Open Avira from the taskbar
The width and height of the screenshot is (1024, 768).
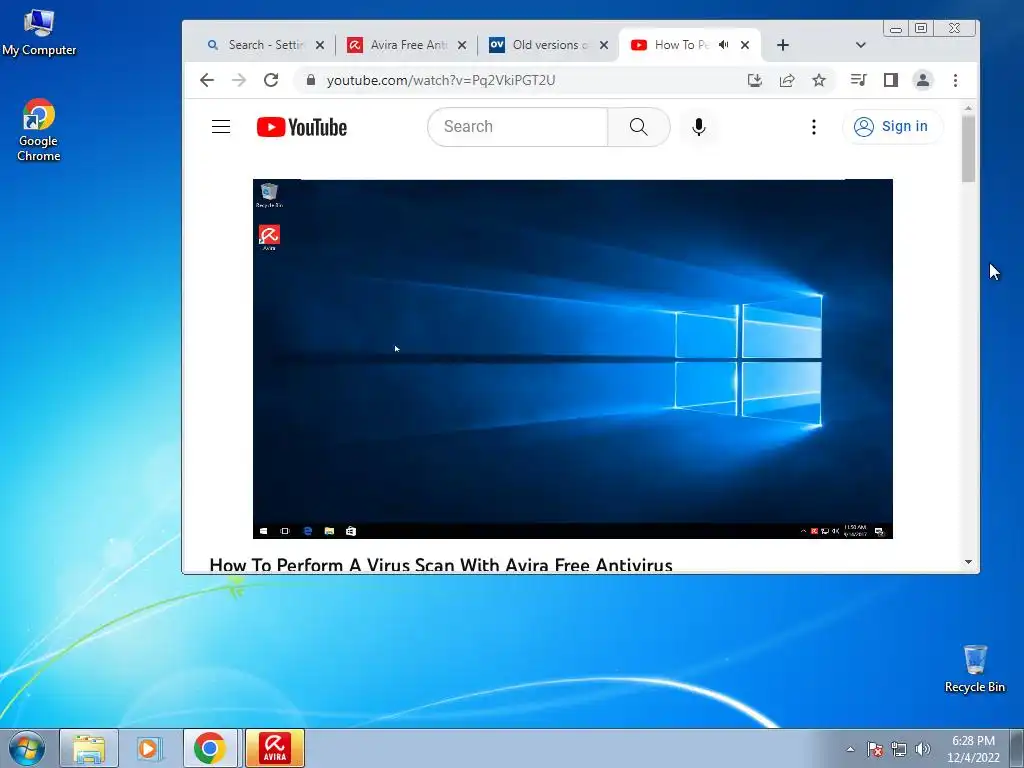[275, 748]
